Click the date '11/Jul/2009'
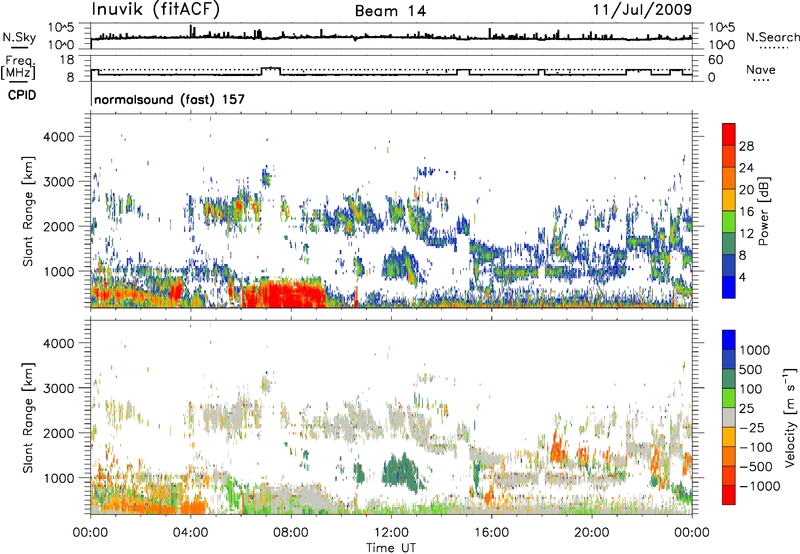The height and width of the screenshot is (554, 800). (x=642, y=10)
